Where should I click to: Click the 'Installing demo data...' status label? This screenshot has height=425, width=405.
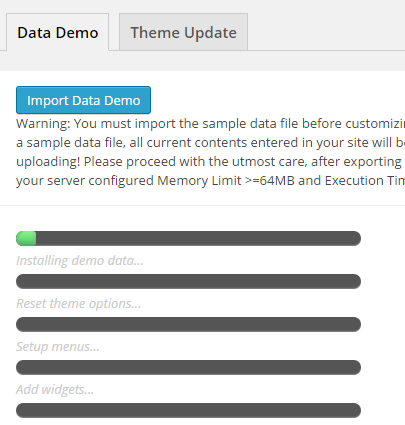coord(80,260)
